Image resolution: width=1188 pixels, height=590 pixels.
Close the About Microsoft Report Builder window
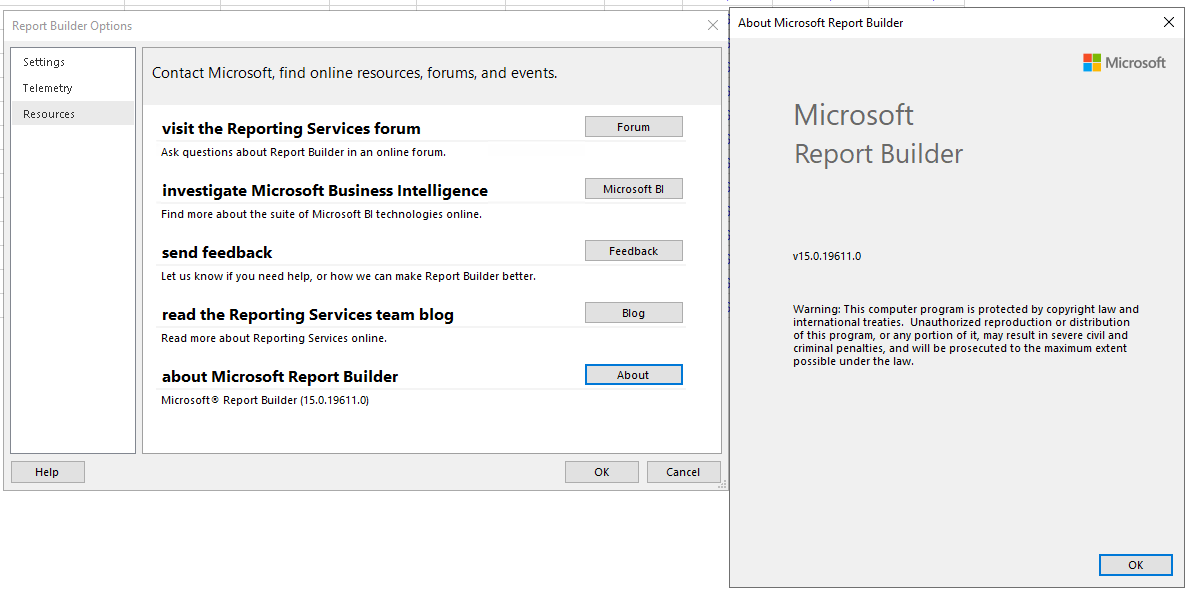1168,23
